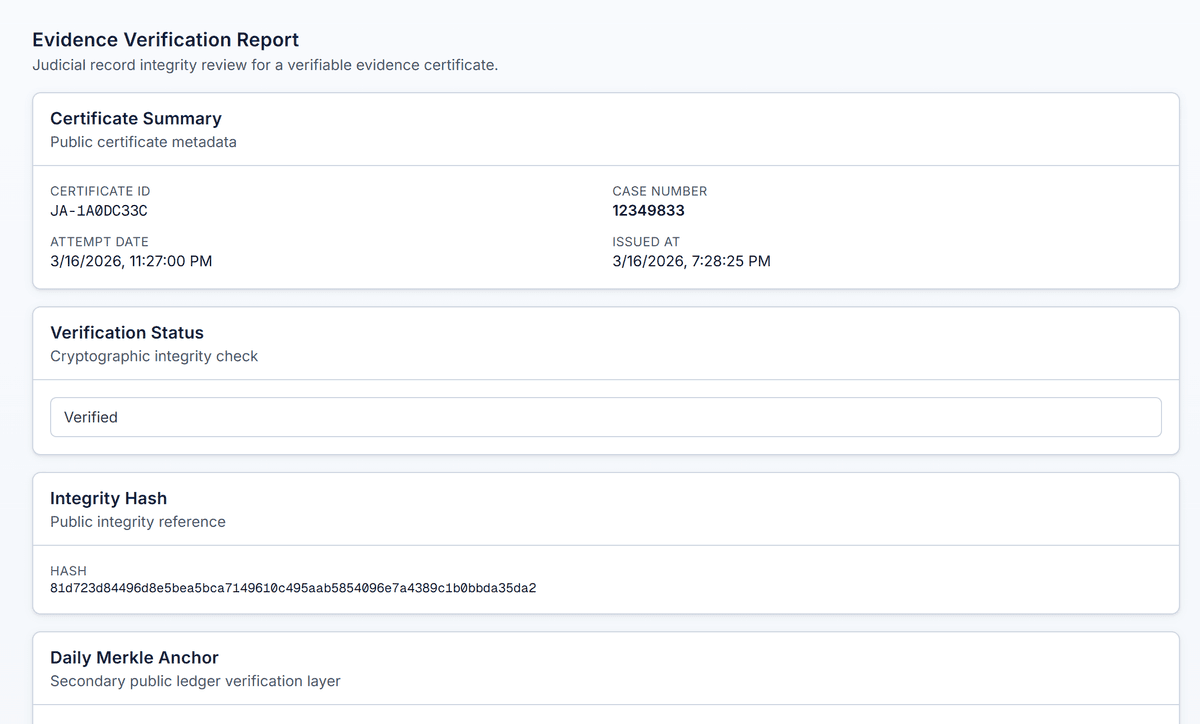
Task: Click the Integrity Hash card title
Action: coord(108,498)
